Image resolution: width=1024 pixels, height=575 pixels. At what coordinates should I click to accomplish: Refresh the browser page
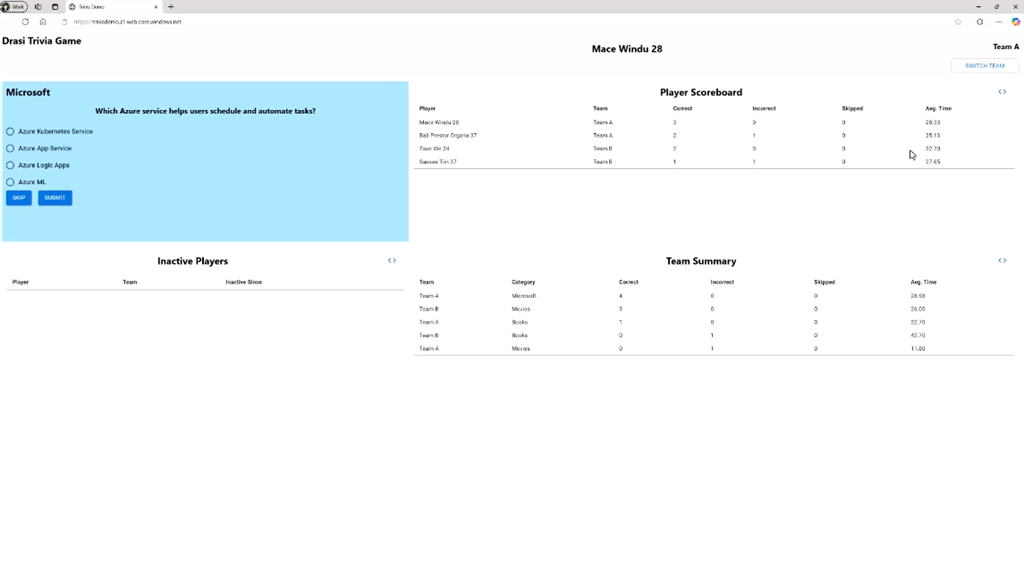point(25,22)
